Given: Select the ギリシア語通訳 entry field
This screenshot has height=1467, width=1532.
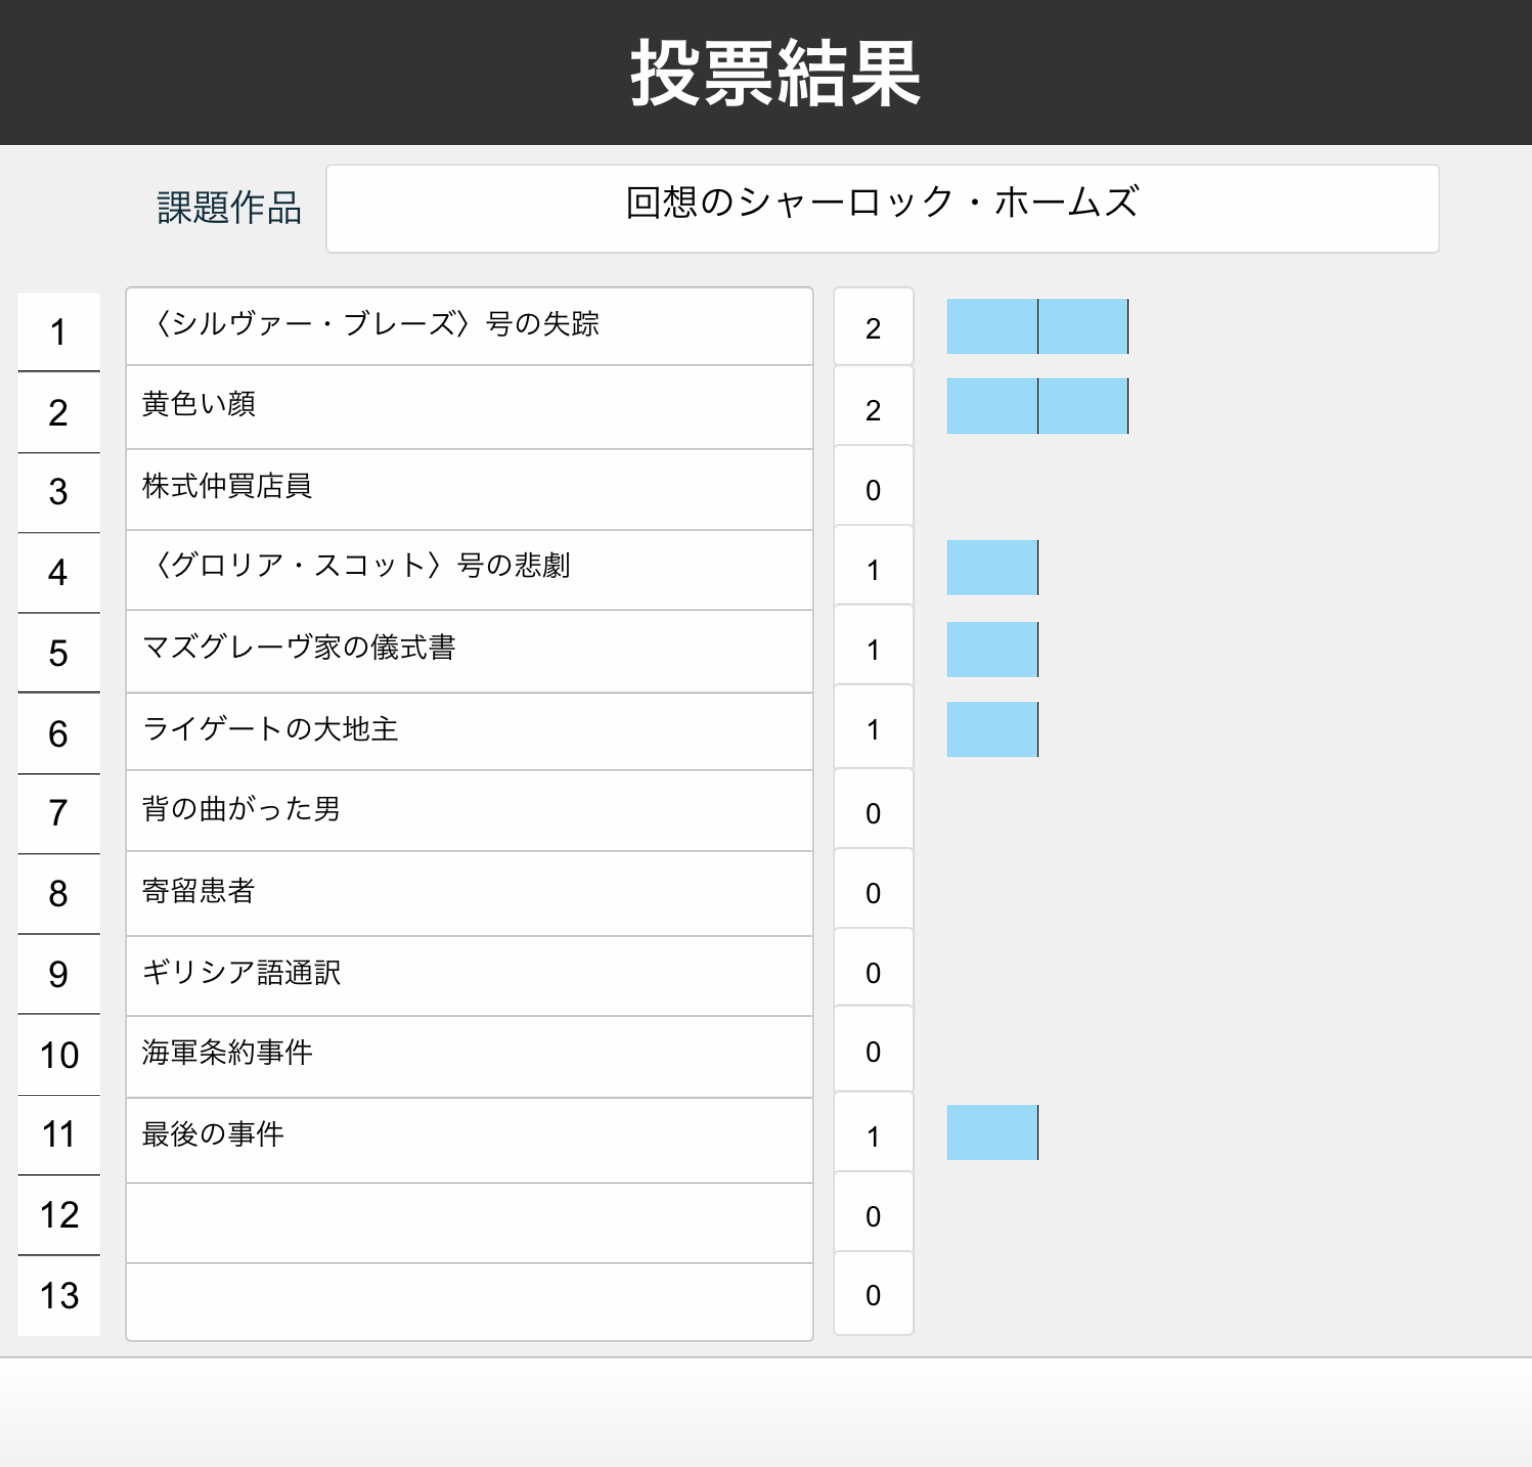Looking at the screenshot, I should tap(468, 974).
